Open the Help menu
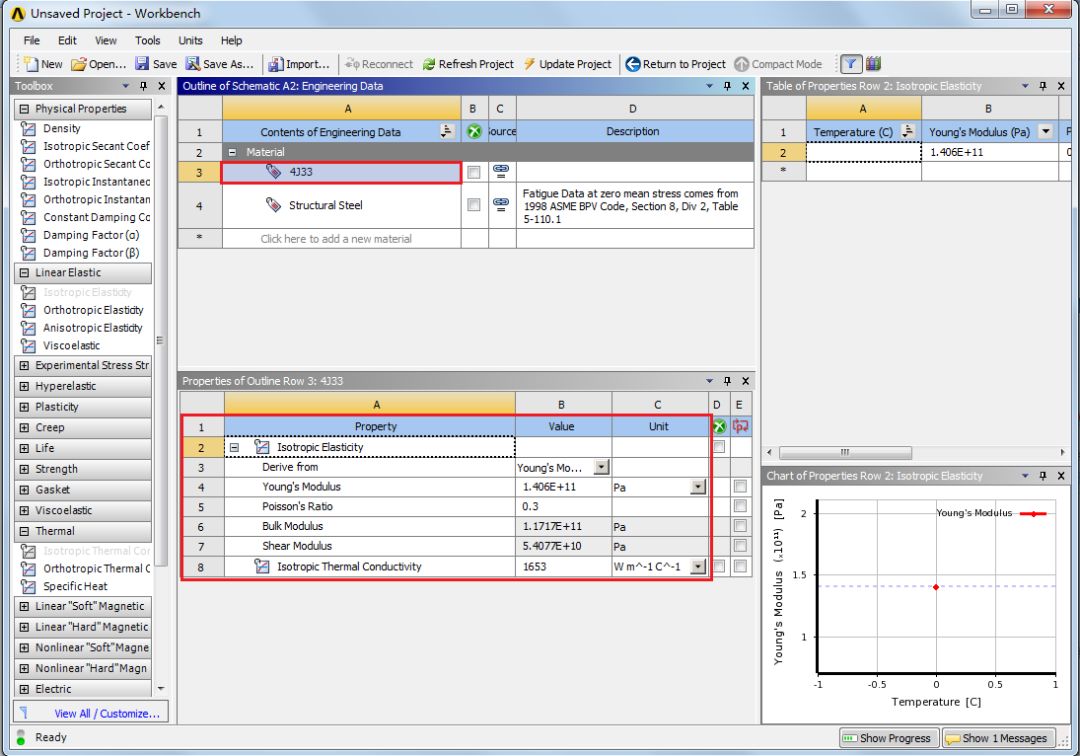Image resolution: width=1080 pixels, height=756 pixels. pos(231,41)
